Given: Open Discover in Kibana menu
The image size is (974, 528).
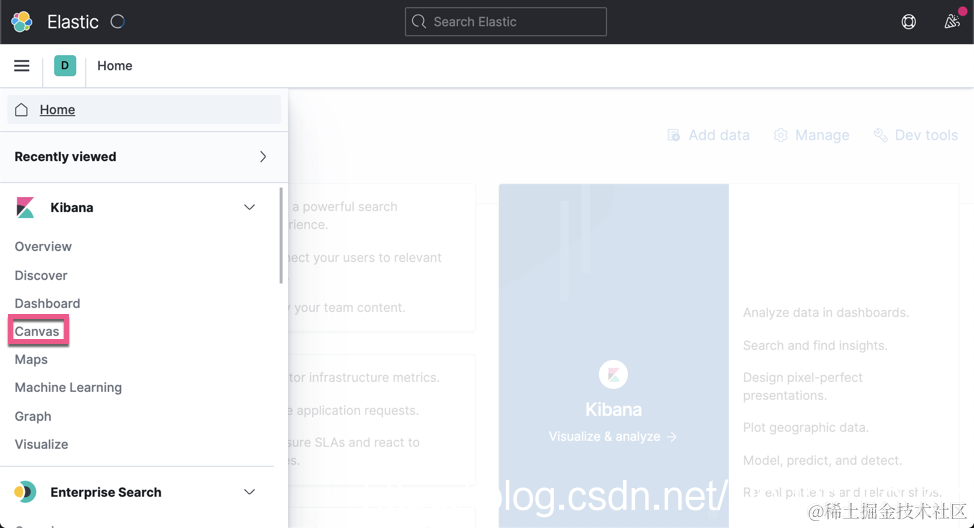Looking at the screenshot, I should pos(41,275).
